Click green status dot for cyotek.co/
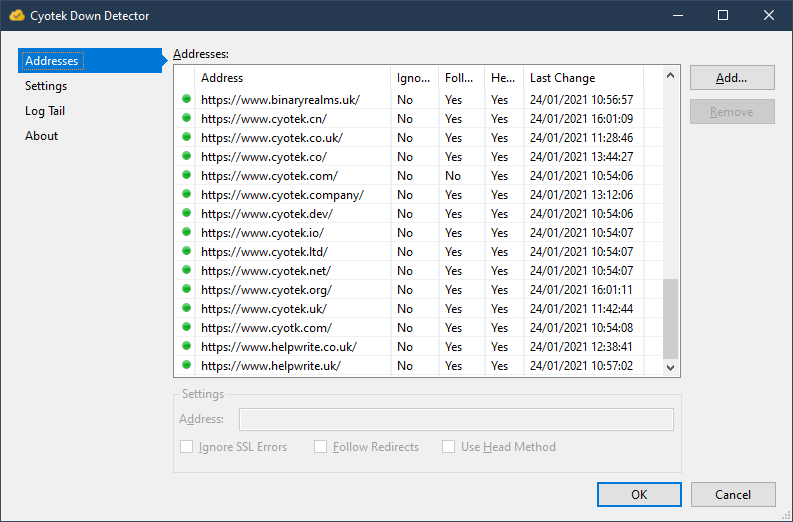The height and width of the screenshot is (522, 793). 186,156
